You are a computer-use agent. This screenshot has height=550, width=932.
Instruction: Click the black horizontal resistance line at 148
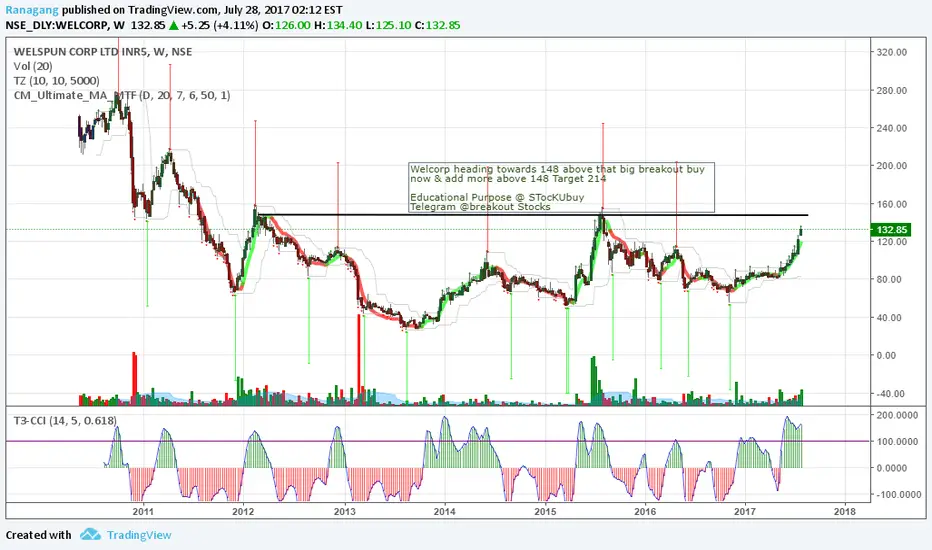(535, 215)
